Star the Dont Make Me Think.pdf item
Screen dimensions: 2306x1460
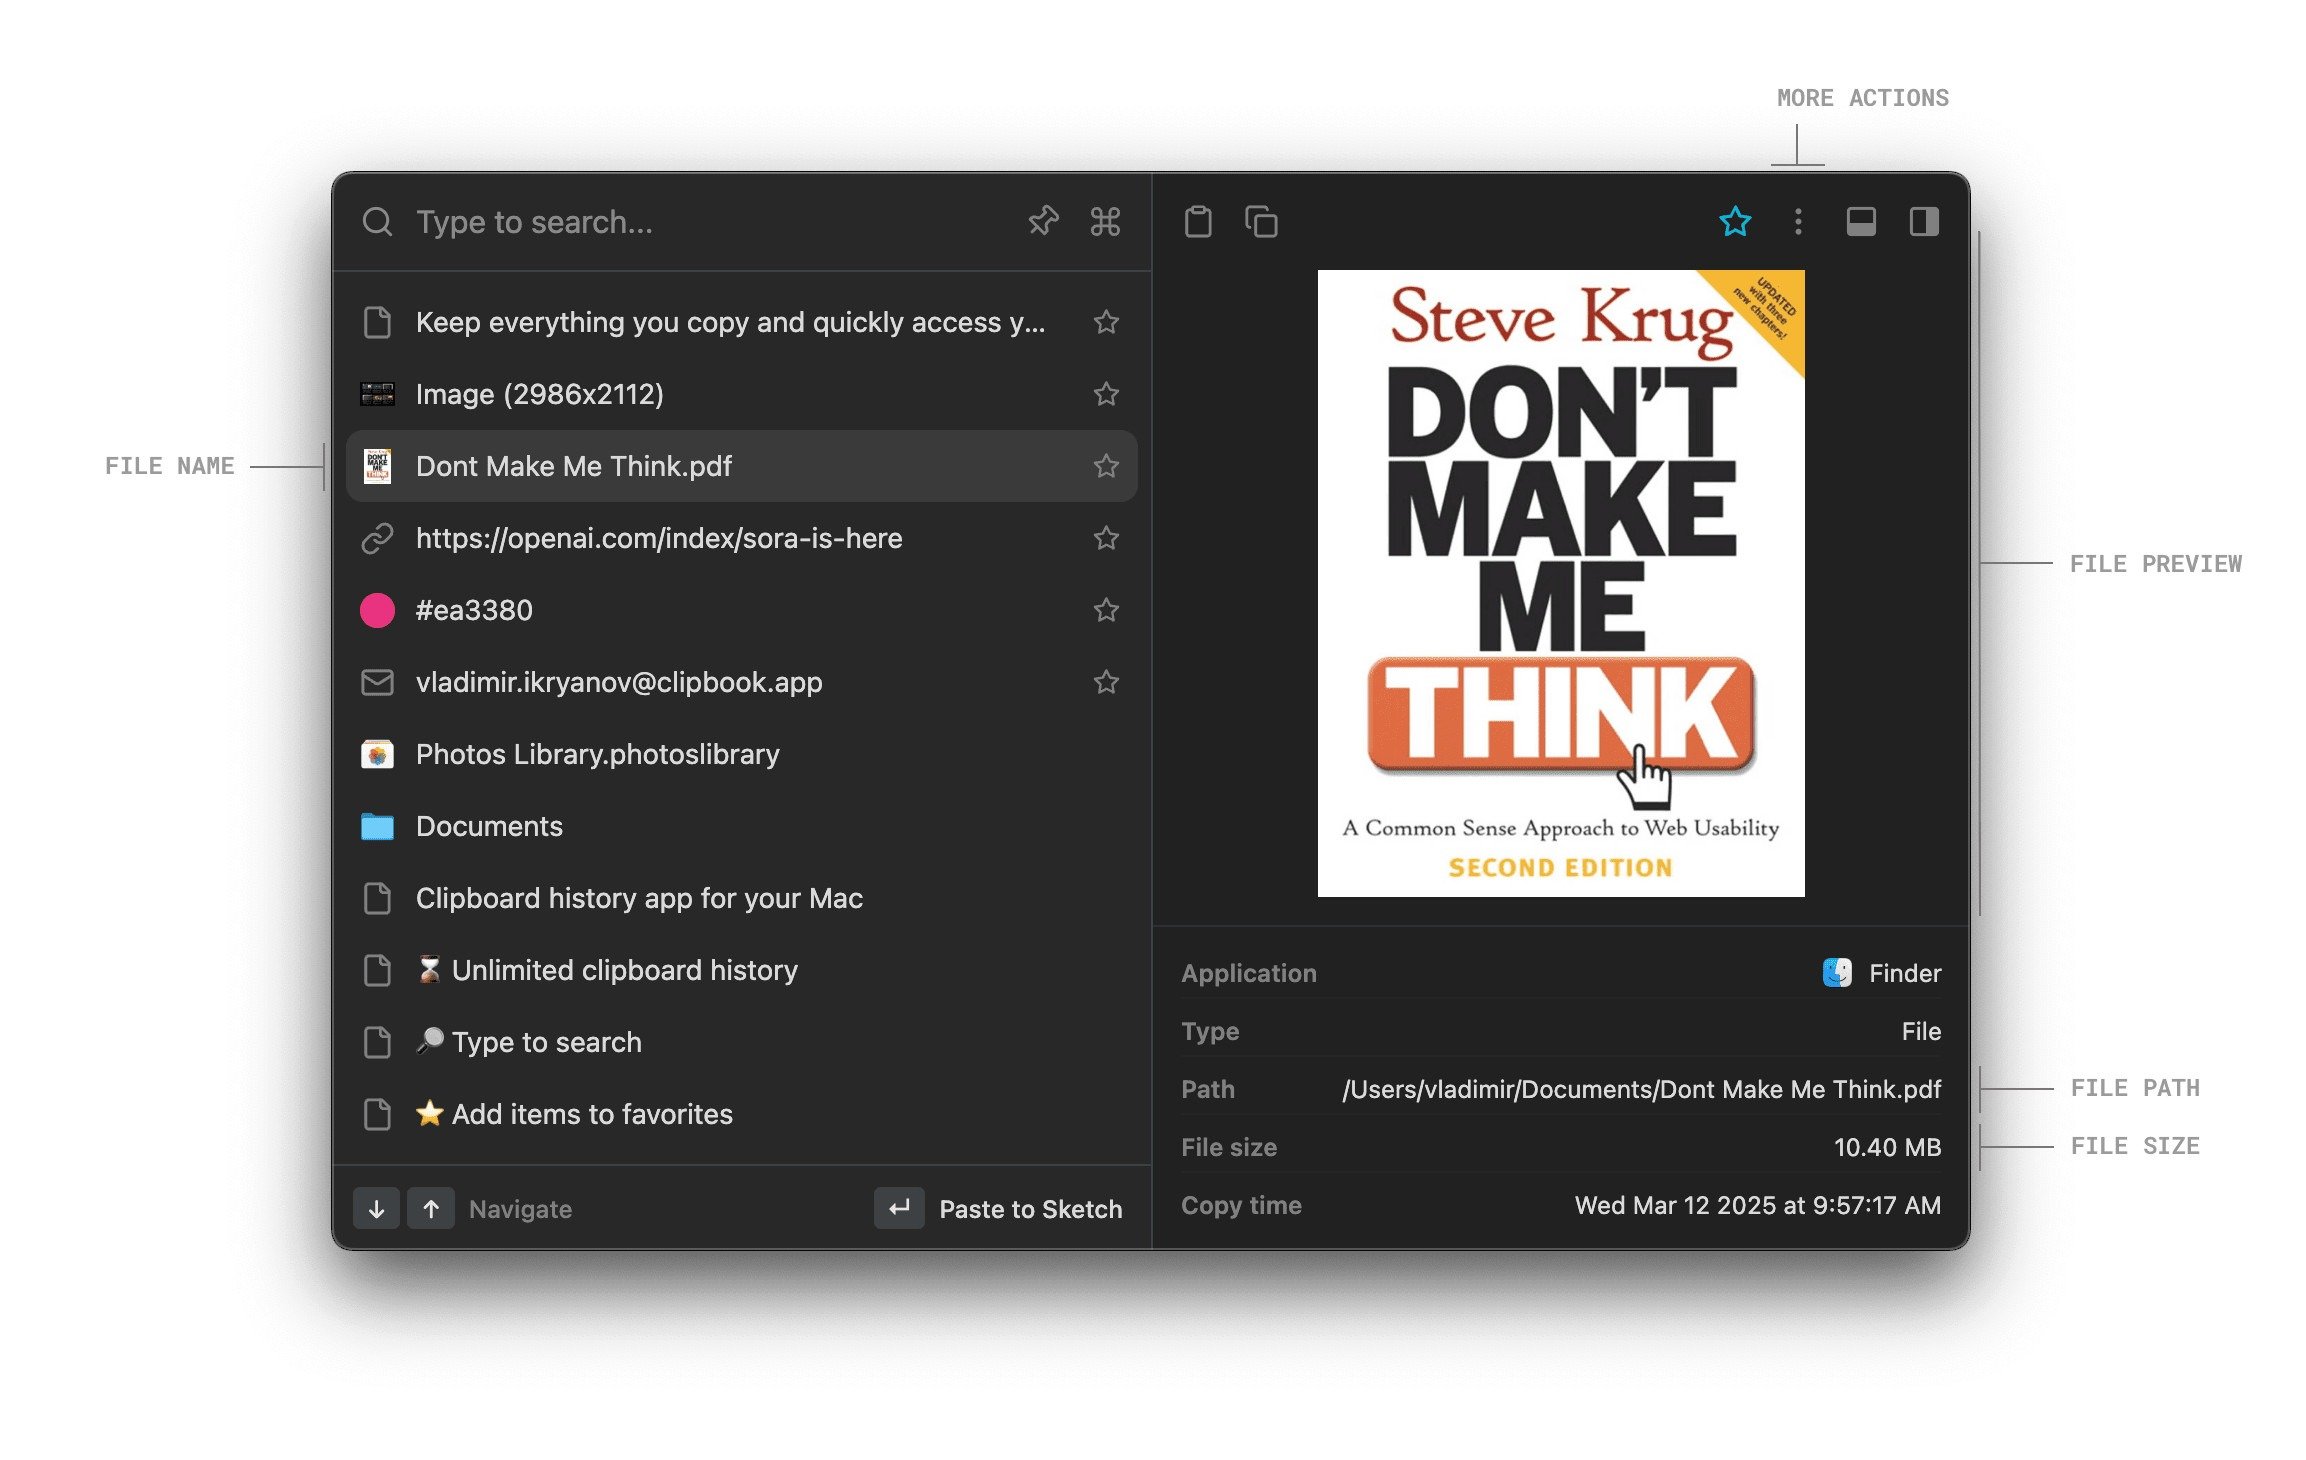coord(1106,466)
